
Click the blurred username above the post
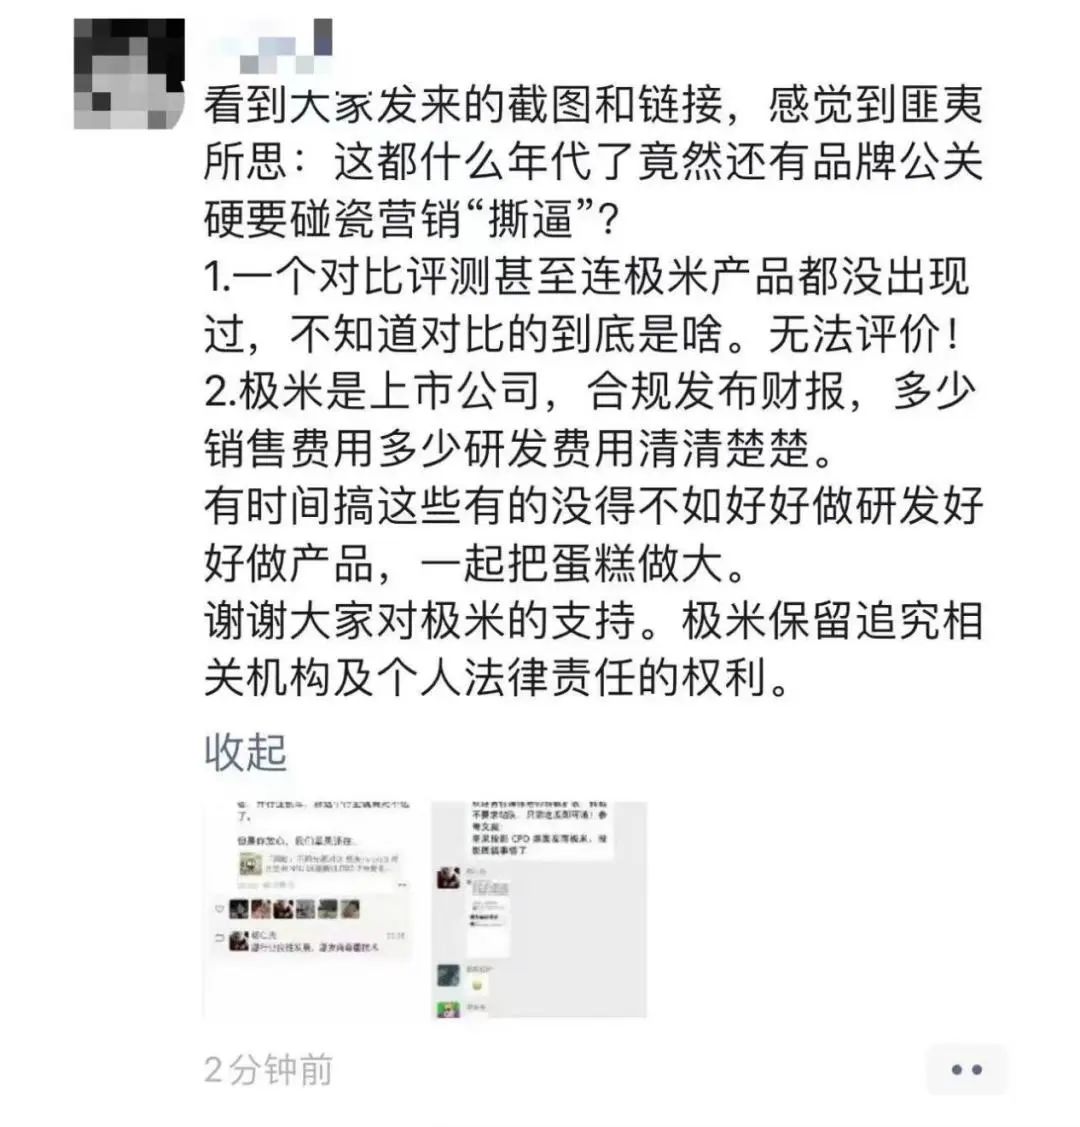click(x=272, y=47)
